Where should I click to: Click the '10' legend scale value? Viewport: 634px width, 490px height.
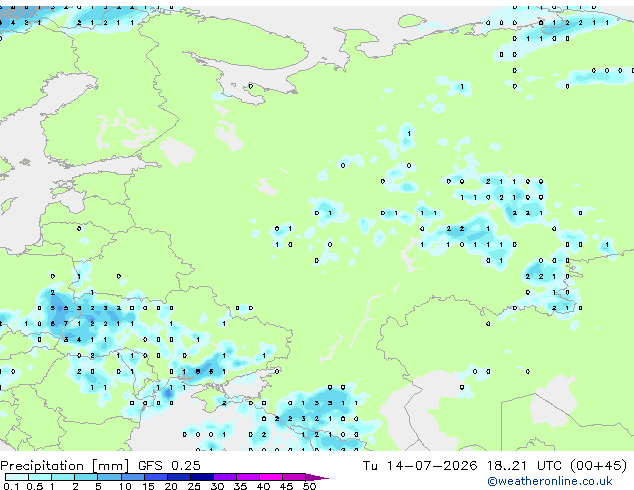click(125, 486)
